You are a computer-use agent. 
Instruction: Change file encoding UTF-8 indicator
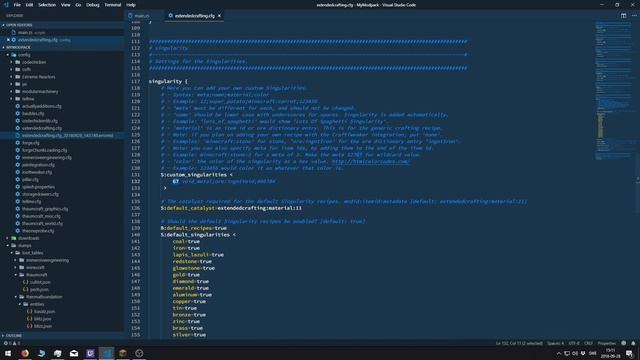[574, 343]
